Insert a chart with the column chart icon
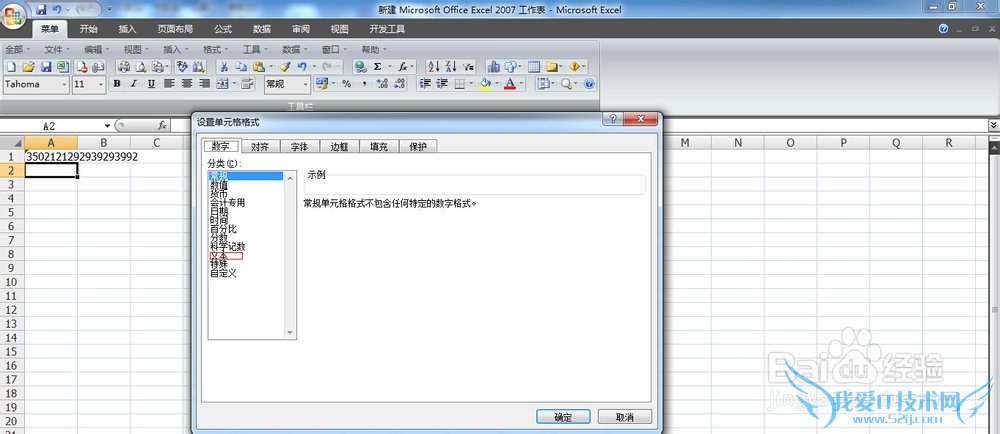The width and height of the screenshot is (1000, 434). click(494, 67)
